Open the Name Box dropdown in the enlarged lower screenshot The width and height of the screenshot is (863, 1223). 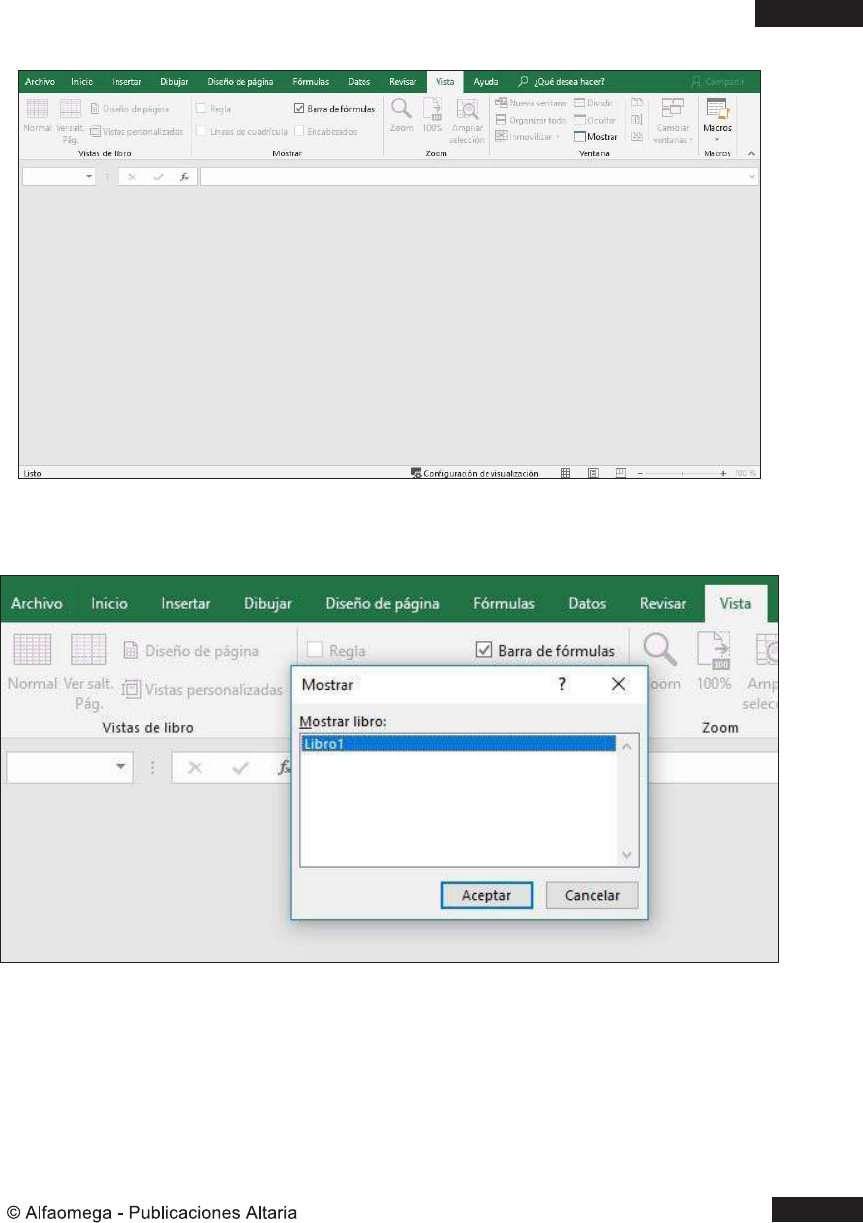(x=121, y=767)
